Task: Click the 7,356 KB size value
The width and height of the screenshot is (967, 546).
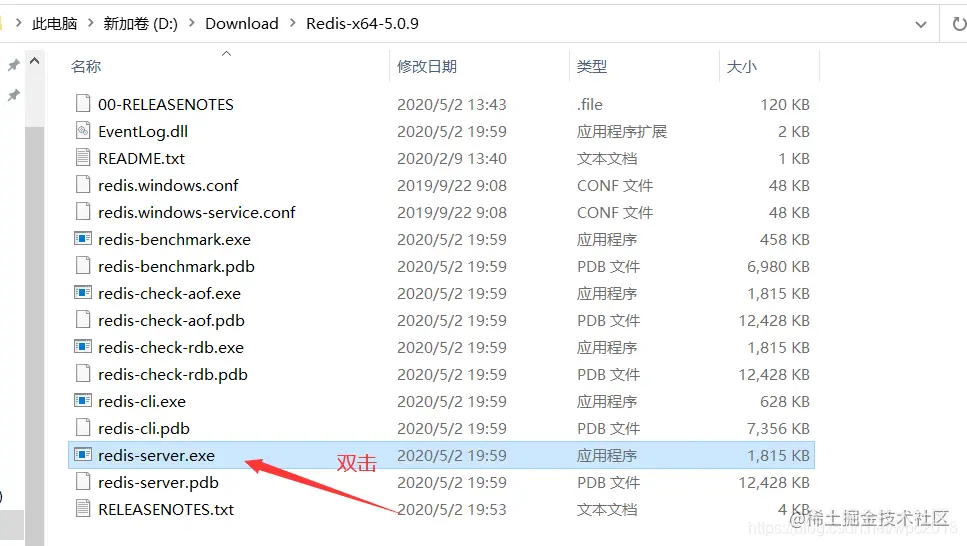Action: 778,428
